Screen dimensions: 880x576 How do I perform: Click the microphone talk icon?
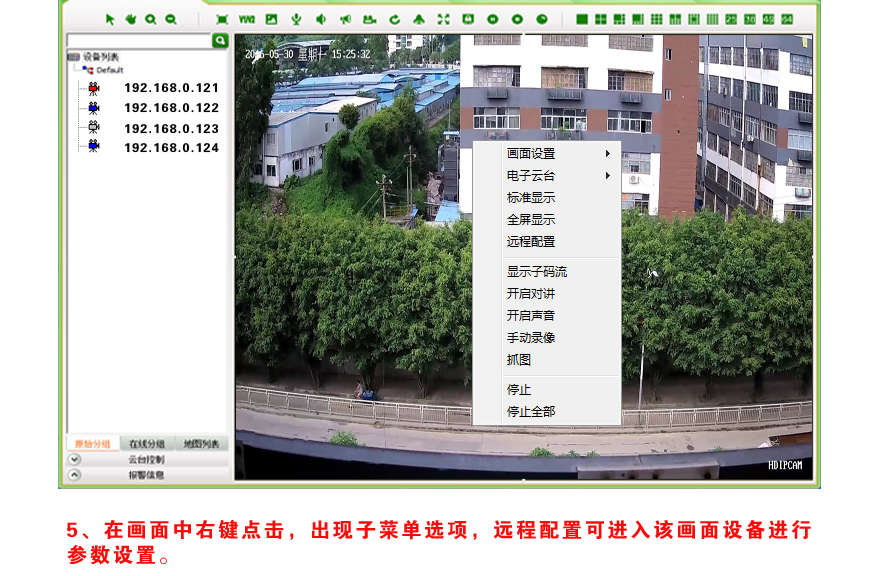(296, 19)
